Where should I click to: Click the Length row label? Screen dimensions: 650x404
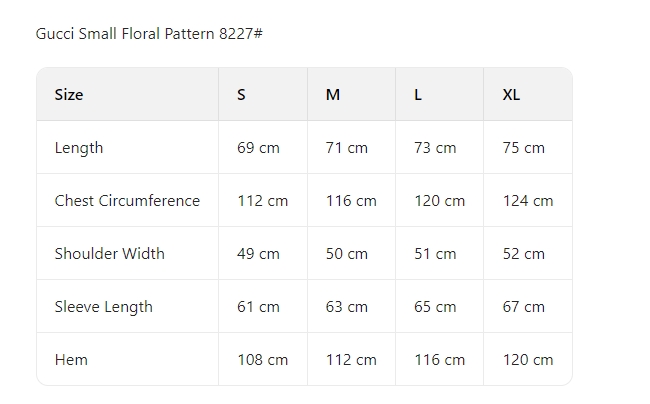click(x=79, y=148)
